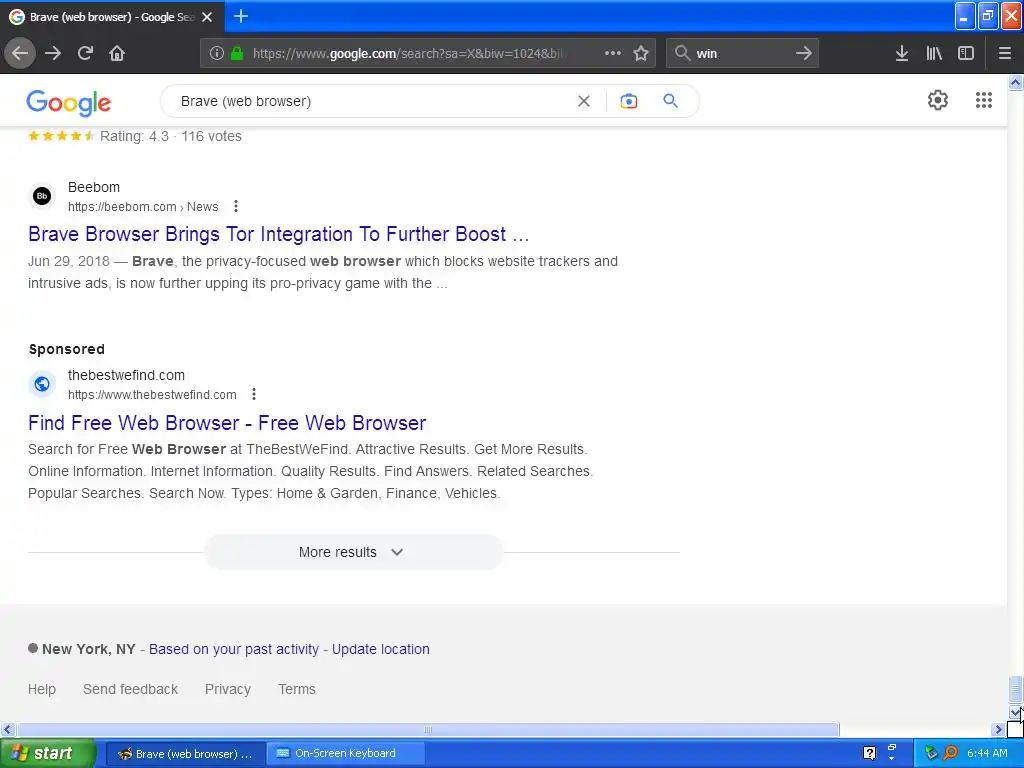This screenshot has width=1024, height=768.
Task: Switch to Brave (web browser) taskbar button
Action: pyautogui.click(x=185, y=754)
